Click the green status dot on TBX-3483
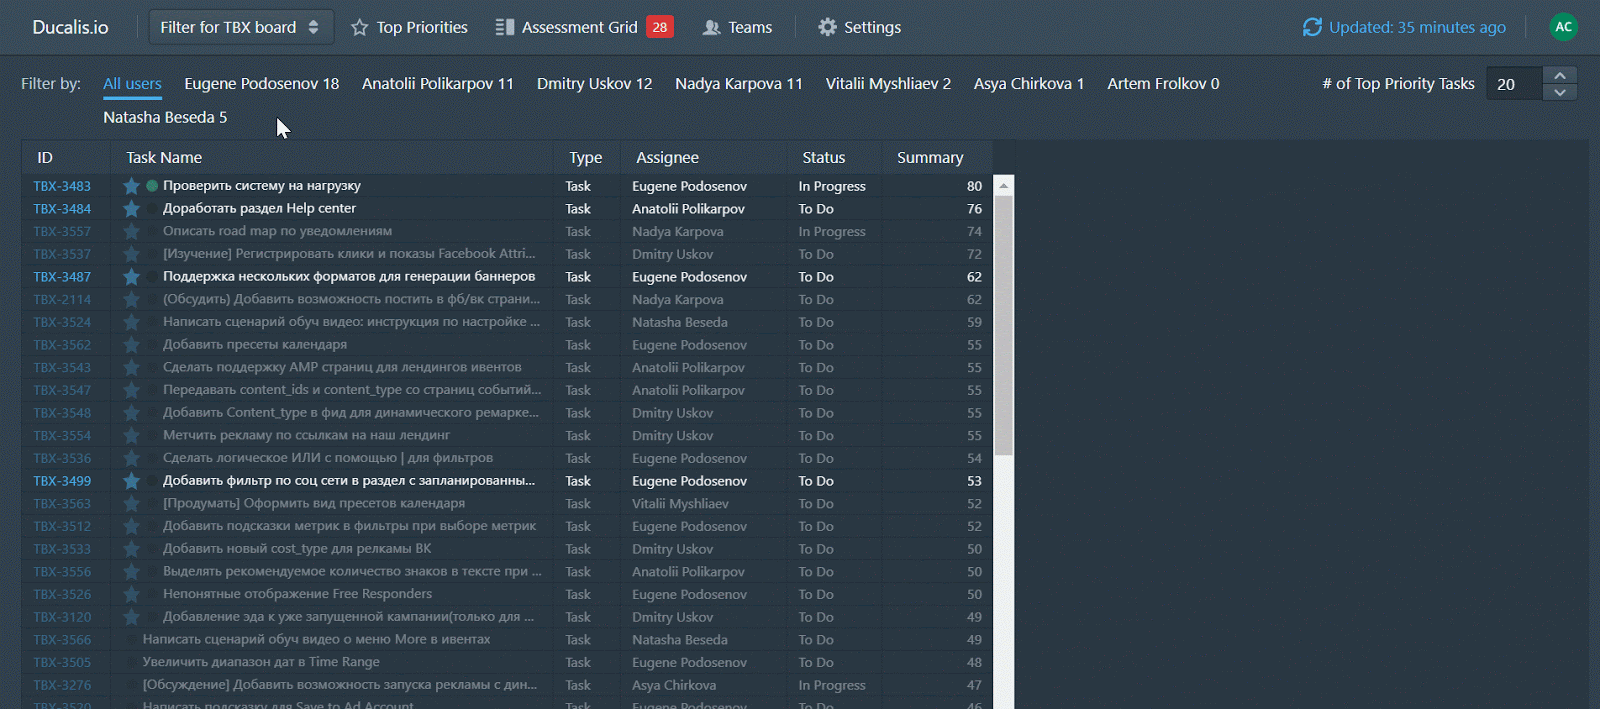The height and width of the screenshot is (709, 1600). pos(152,186)
